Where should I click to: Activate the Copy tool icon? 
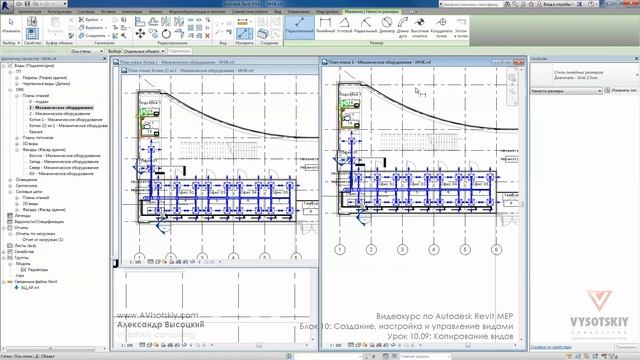(153, 33)
